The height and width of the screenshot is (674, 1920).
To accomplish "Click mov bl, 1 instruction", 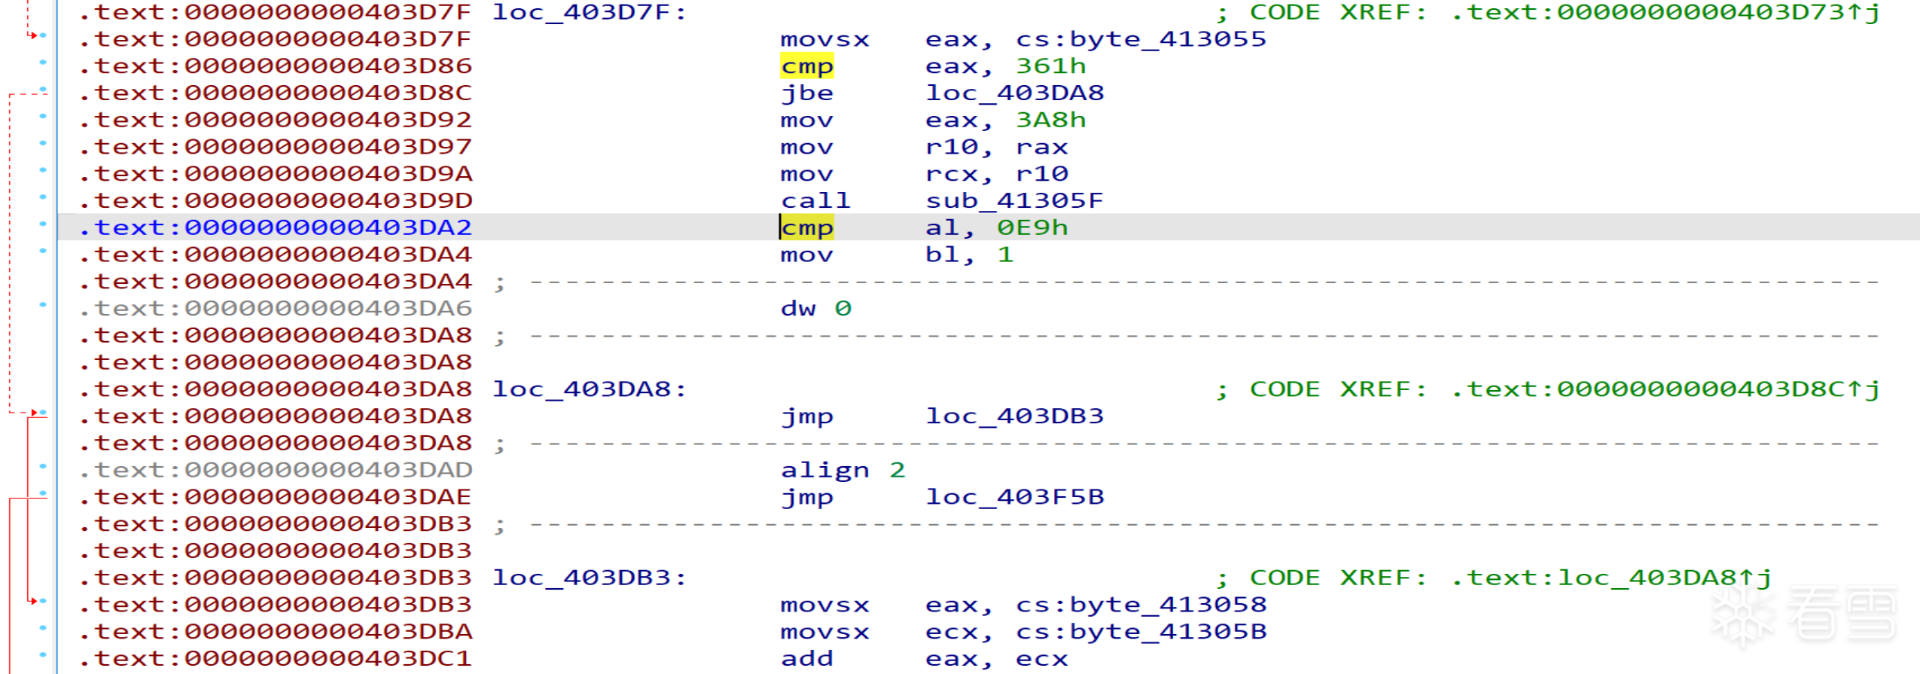I will click(x=897, y=255).
